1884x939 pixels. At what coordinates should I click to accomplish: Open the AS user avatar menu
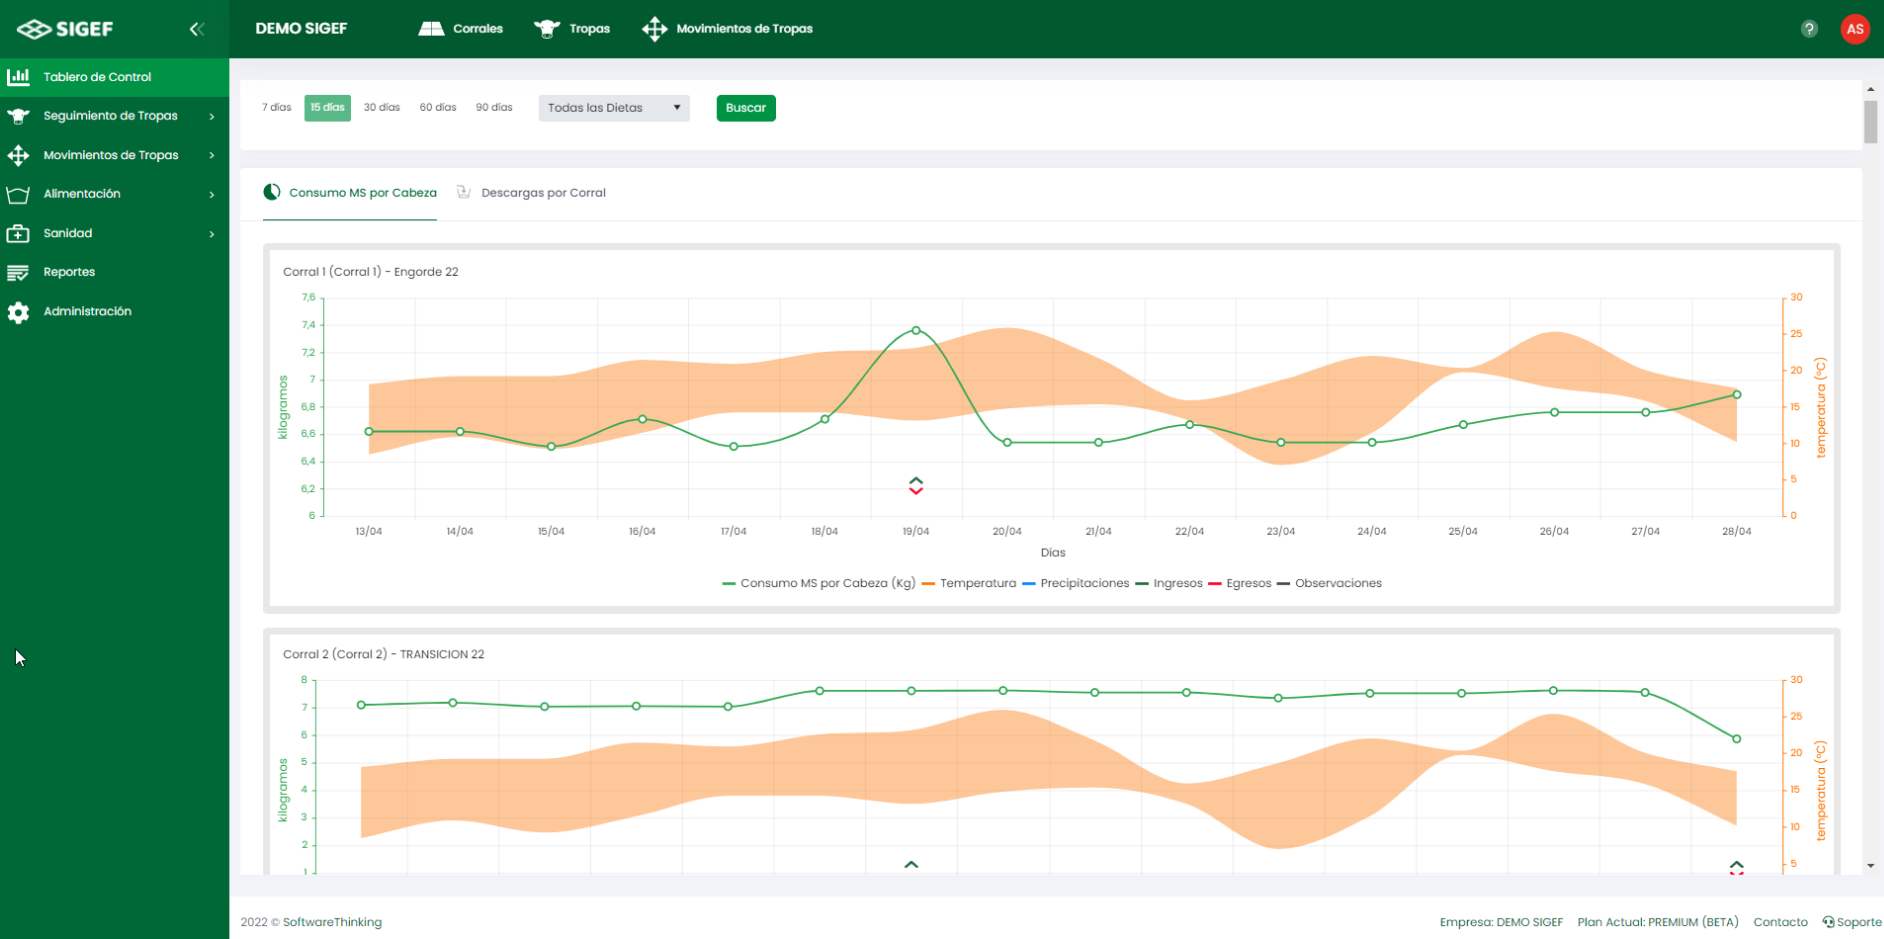click(x=1854, y=29)
